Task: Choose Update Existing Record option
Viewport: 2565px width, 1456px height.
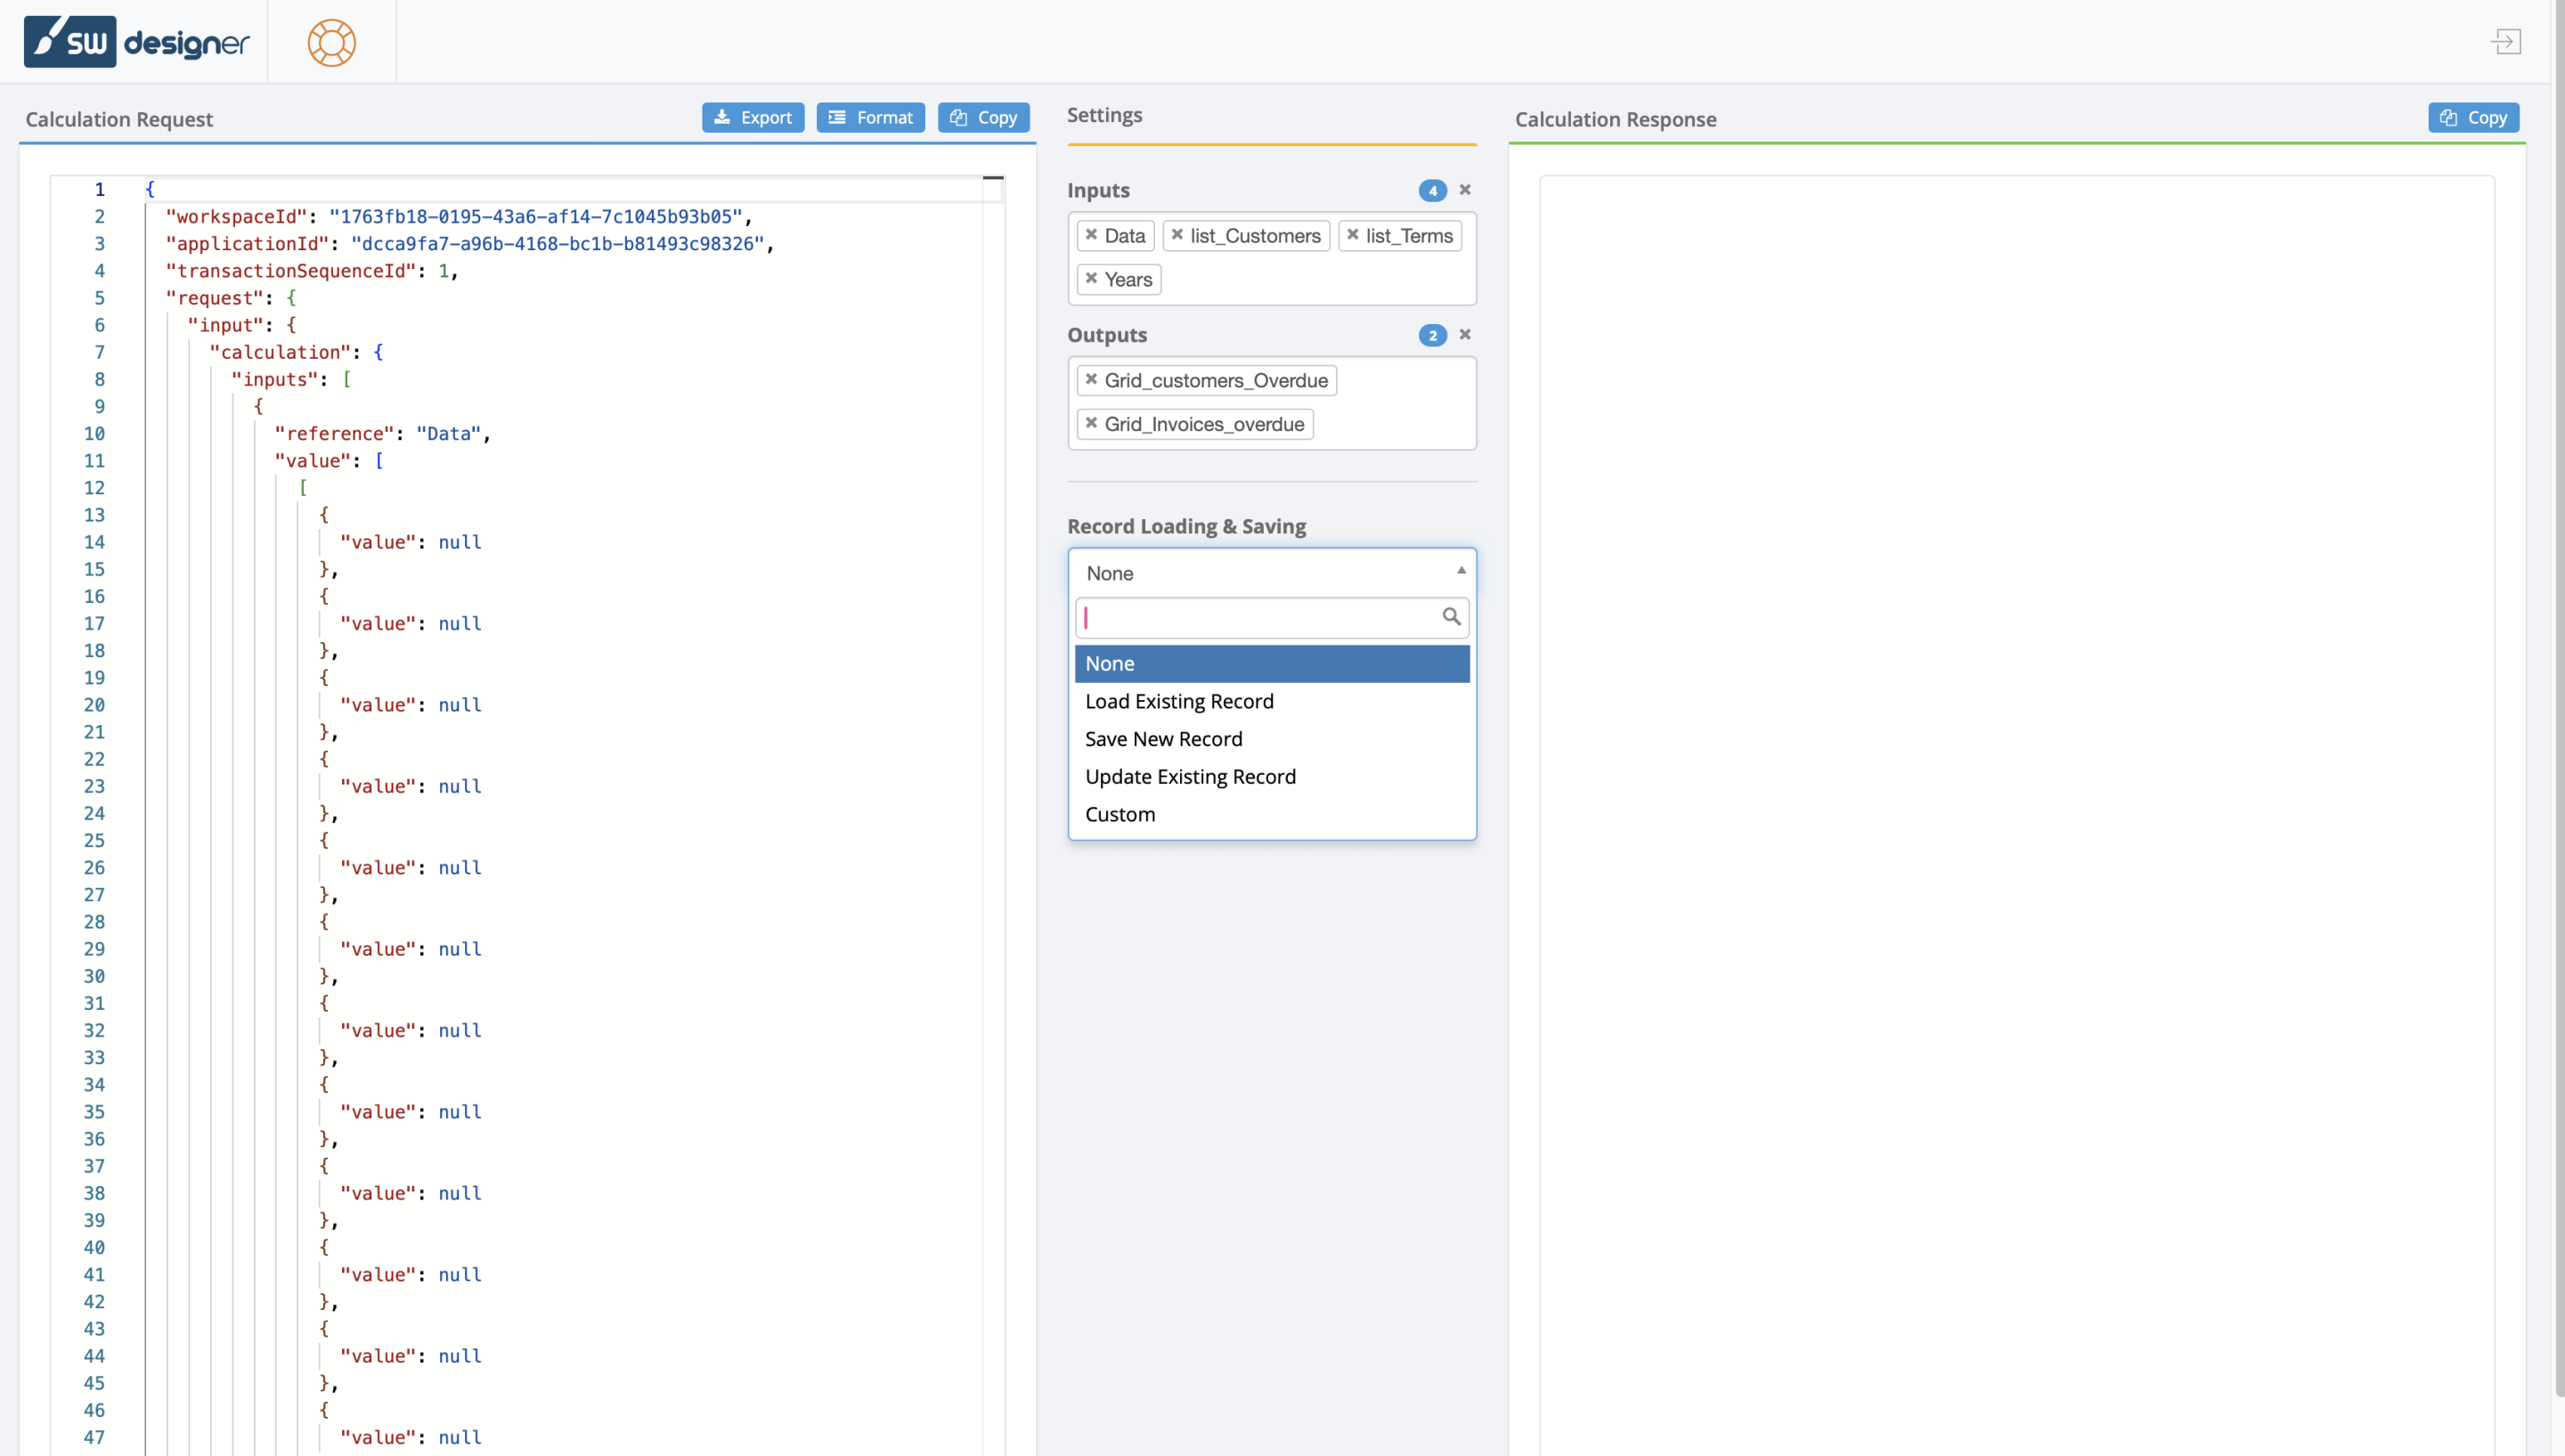Action: coord(1190,776)
